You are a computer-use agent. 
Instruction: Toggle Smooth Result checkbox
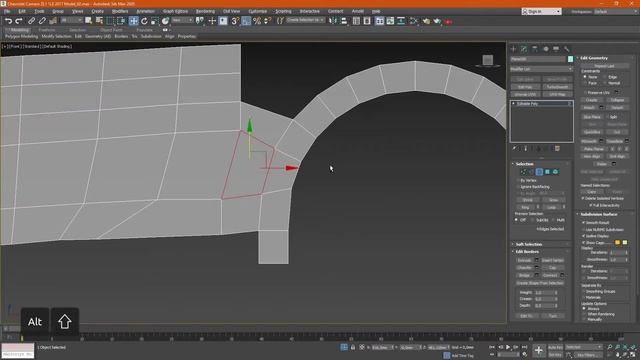coord(584,223)
